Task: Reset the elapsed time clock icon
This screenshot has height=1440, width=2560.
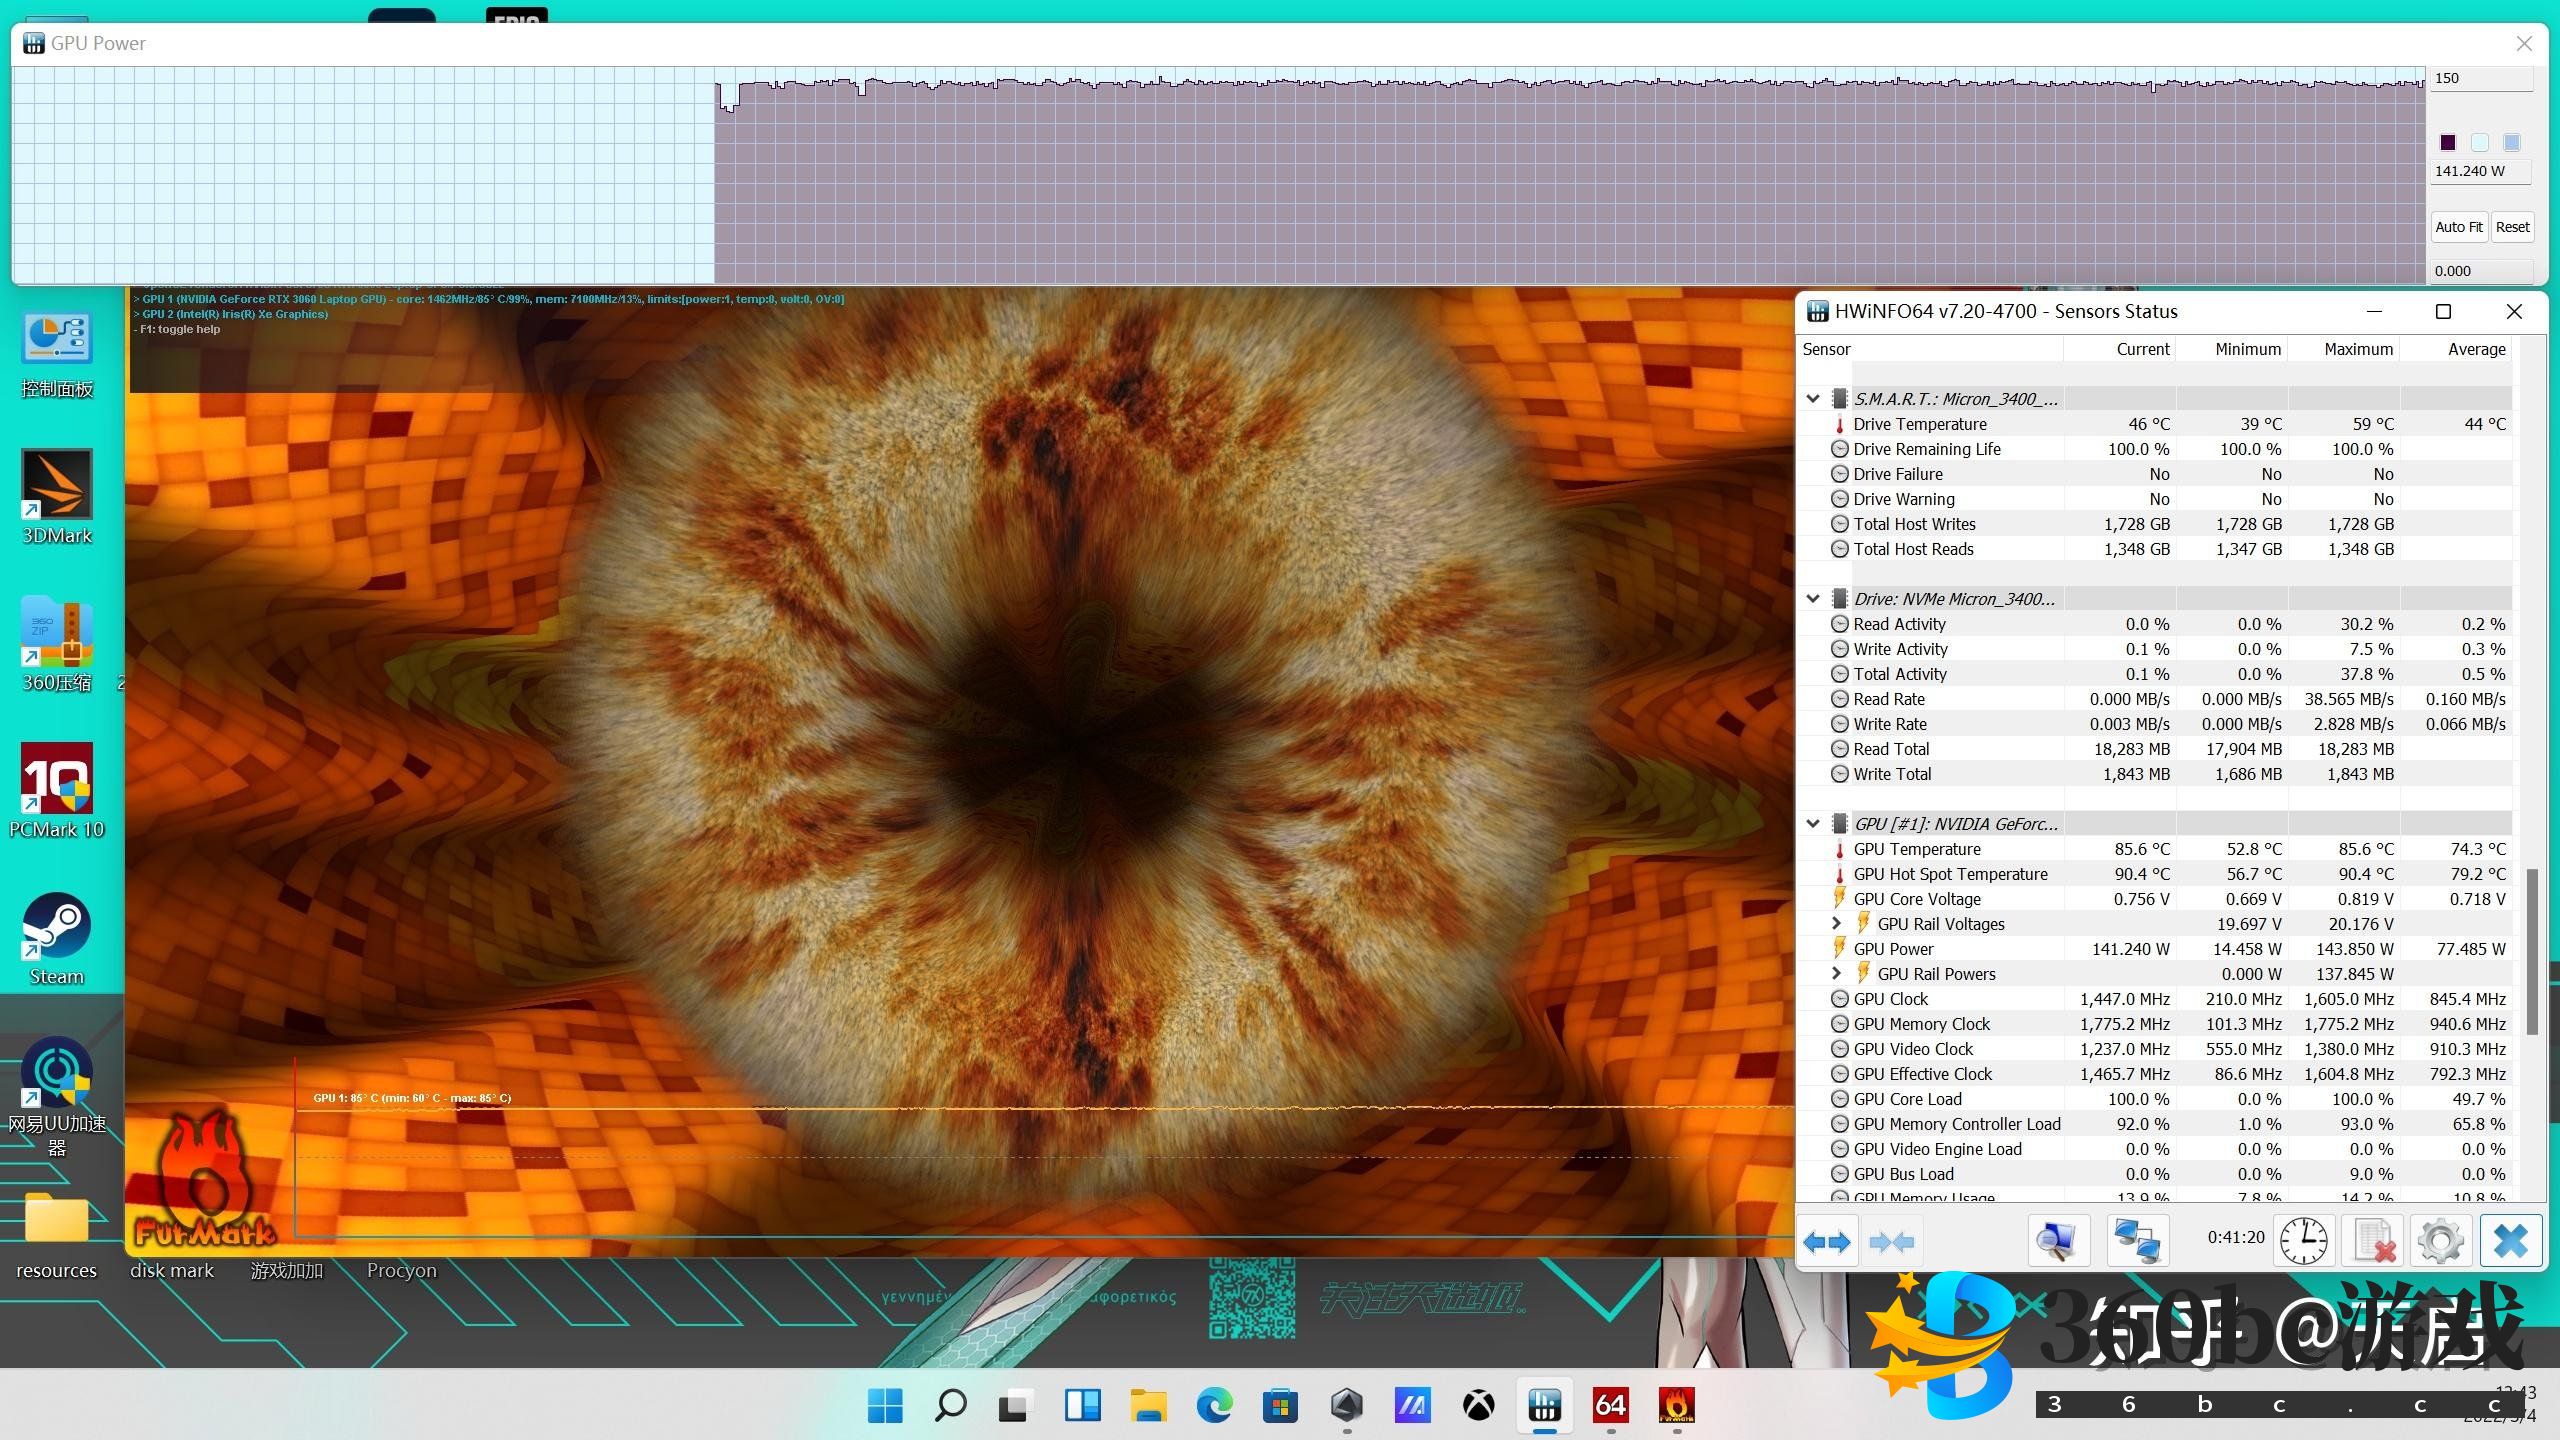Action: click(x=2304, y=1242)
